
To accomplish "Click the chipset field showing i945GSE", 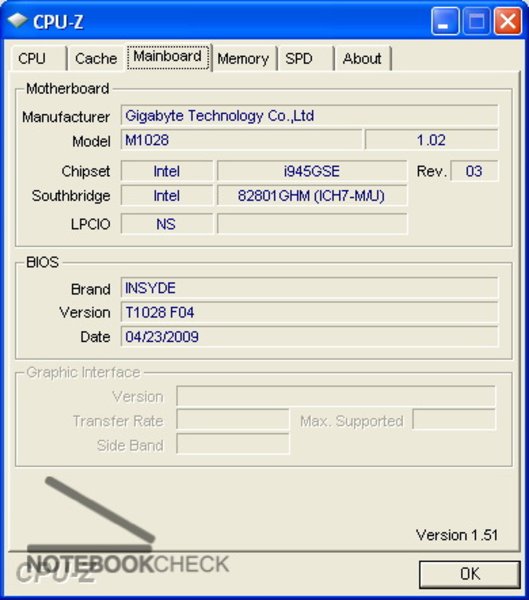I will click(x=312, y=171).
